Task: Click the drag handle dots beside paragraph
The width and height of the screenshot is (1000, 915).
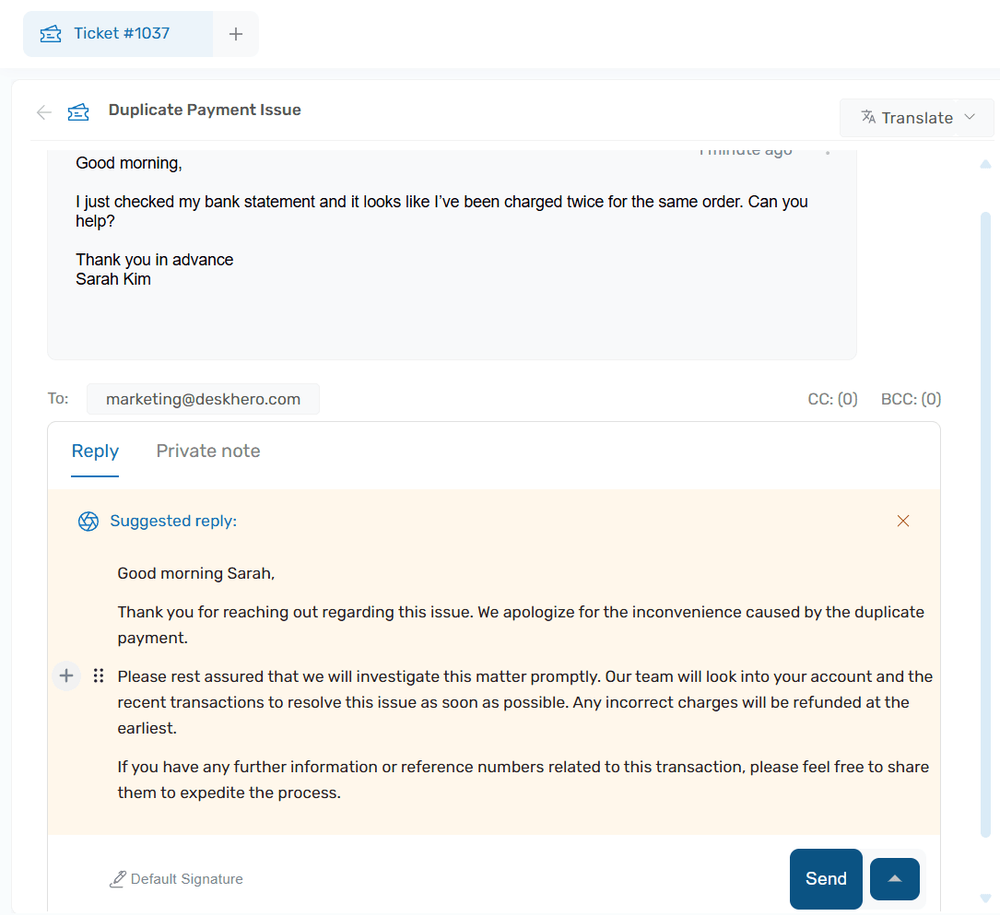Action: pos(98,676)
